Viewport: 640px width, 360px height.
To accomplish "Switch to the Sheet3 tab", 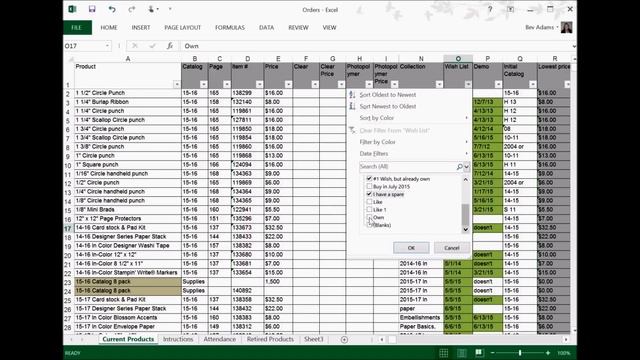I will pyautogui.click(x=313, y=339).
